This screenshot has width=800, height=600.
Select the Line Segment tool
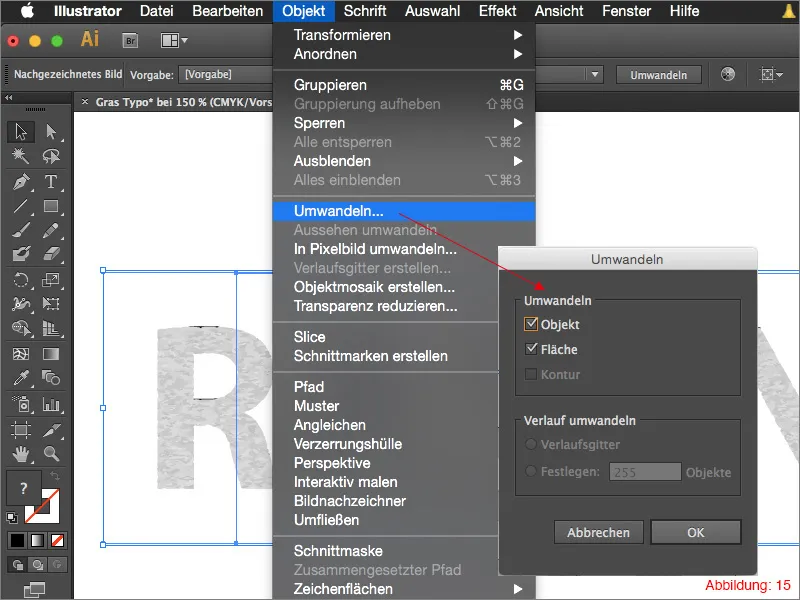pyautogui.click(x=21, y=206)
